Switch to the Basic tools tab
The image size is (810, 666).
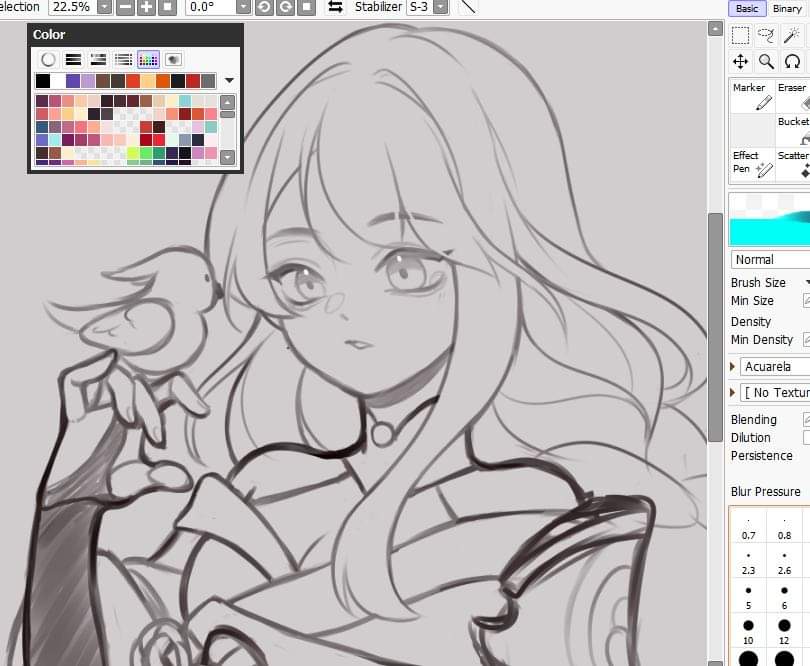click(747, 8)
